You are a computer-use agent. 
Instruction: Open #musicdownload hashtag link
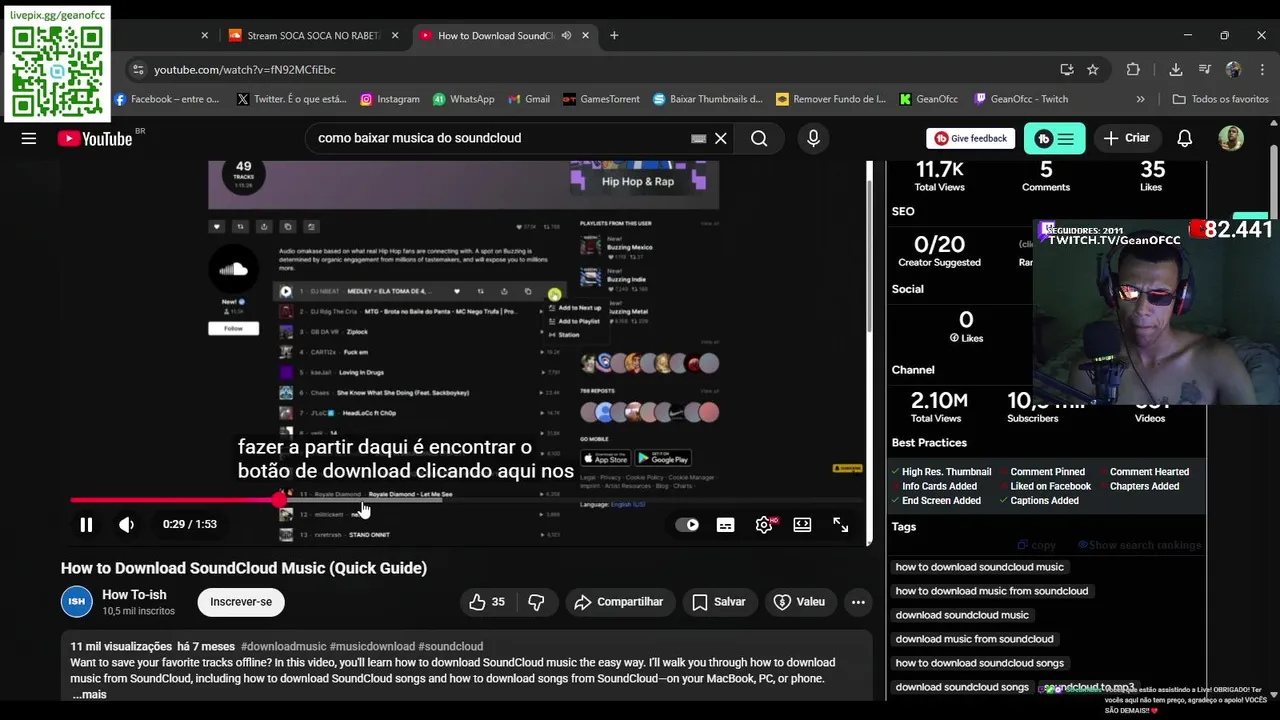pyautogui.click(x=372, y=647)
